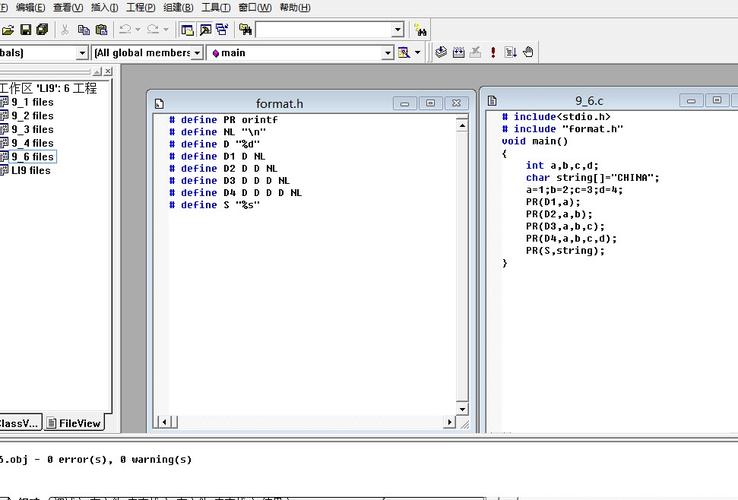Click the Cut scissors icon
Screen dimensions: 738x500
pyautogui.click(x=66, y=30)
